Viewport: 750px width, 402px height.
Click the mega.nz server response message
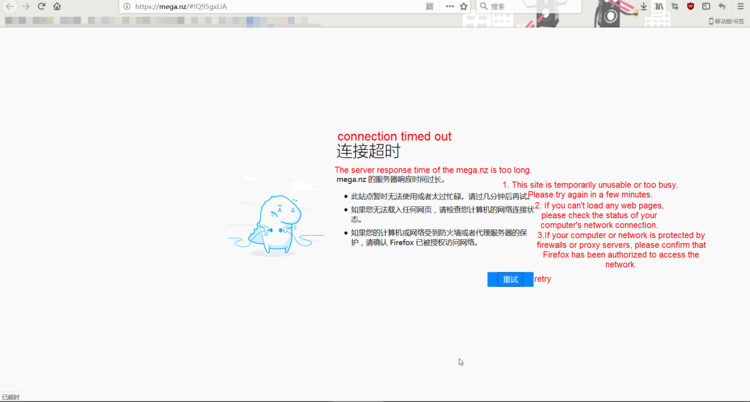pyautogui.click(x=391, y=180)
